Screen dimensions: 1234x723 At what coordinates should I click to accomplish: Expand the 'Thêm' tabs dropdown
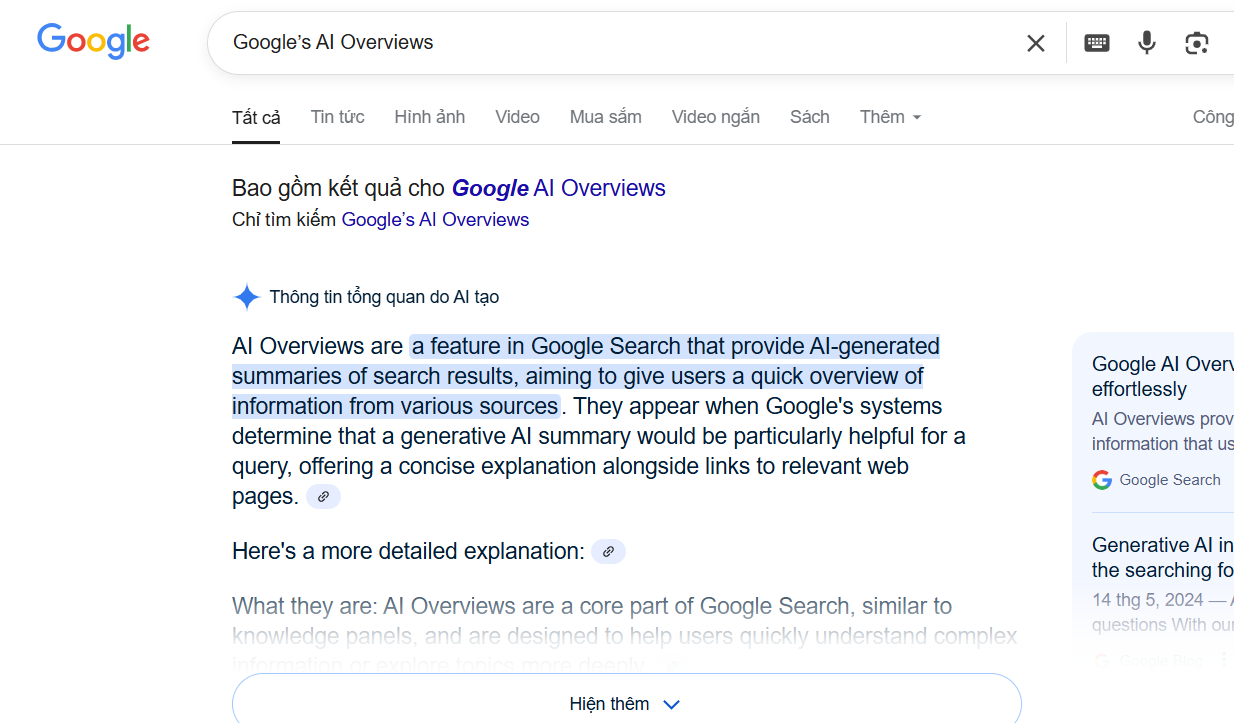(890, 117)
